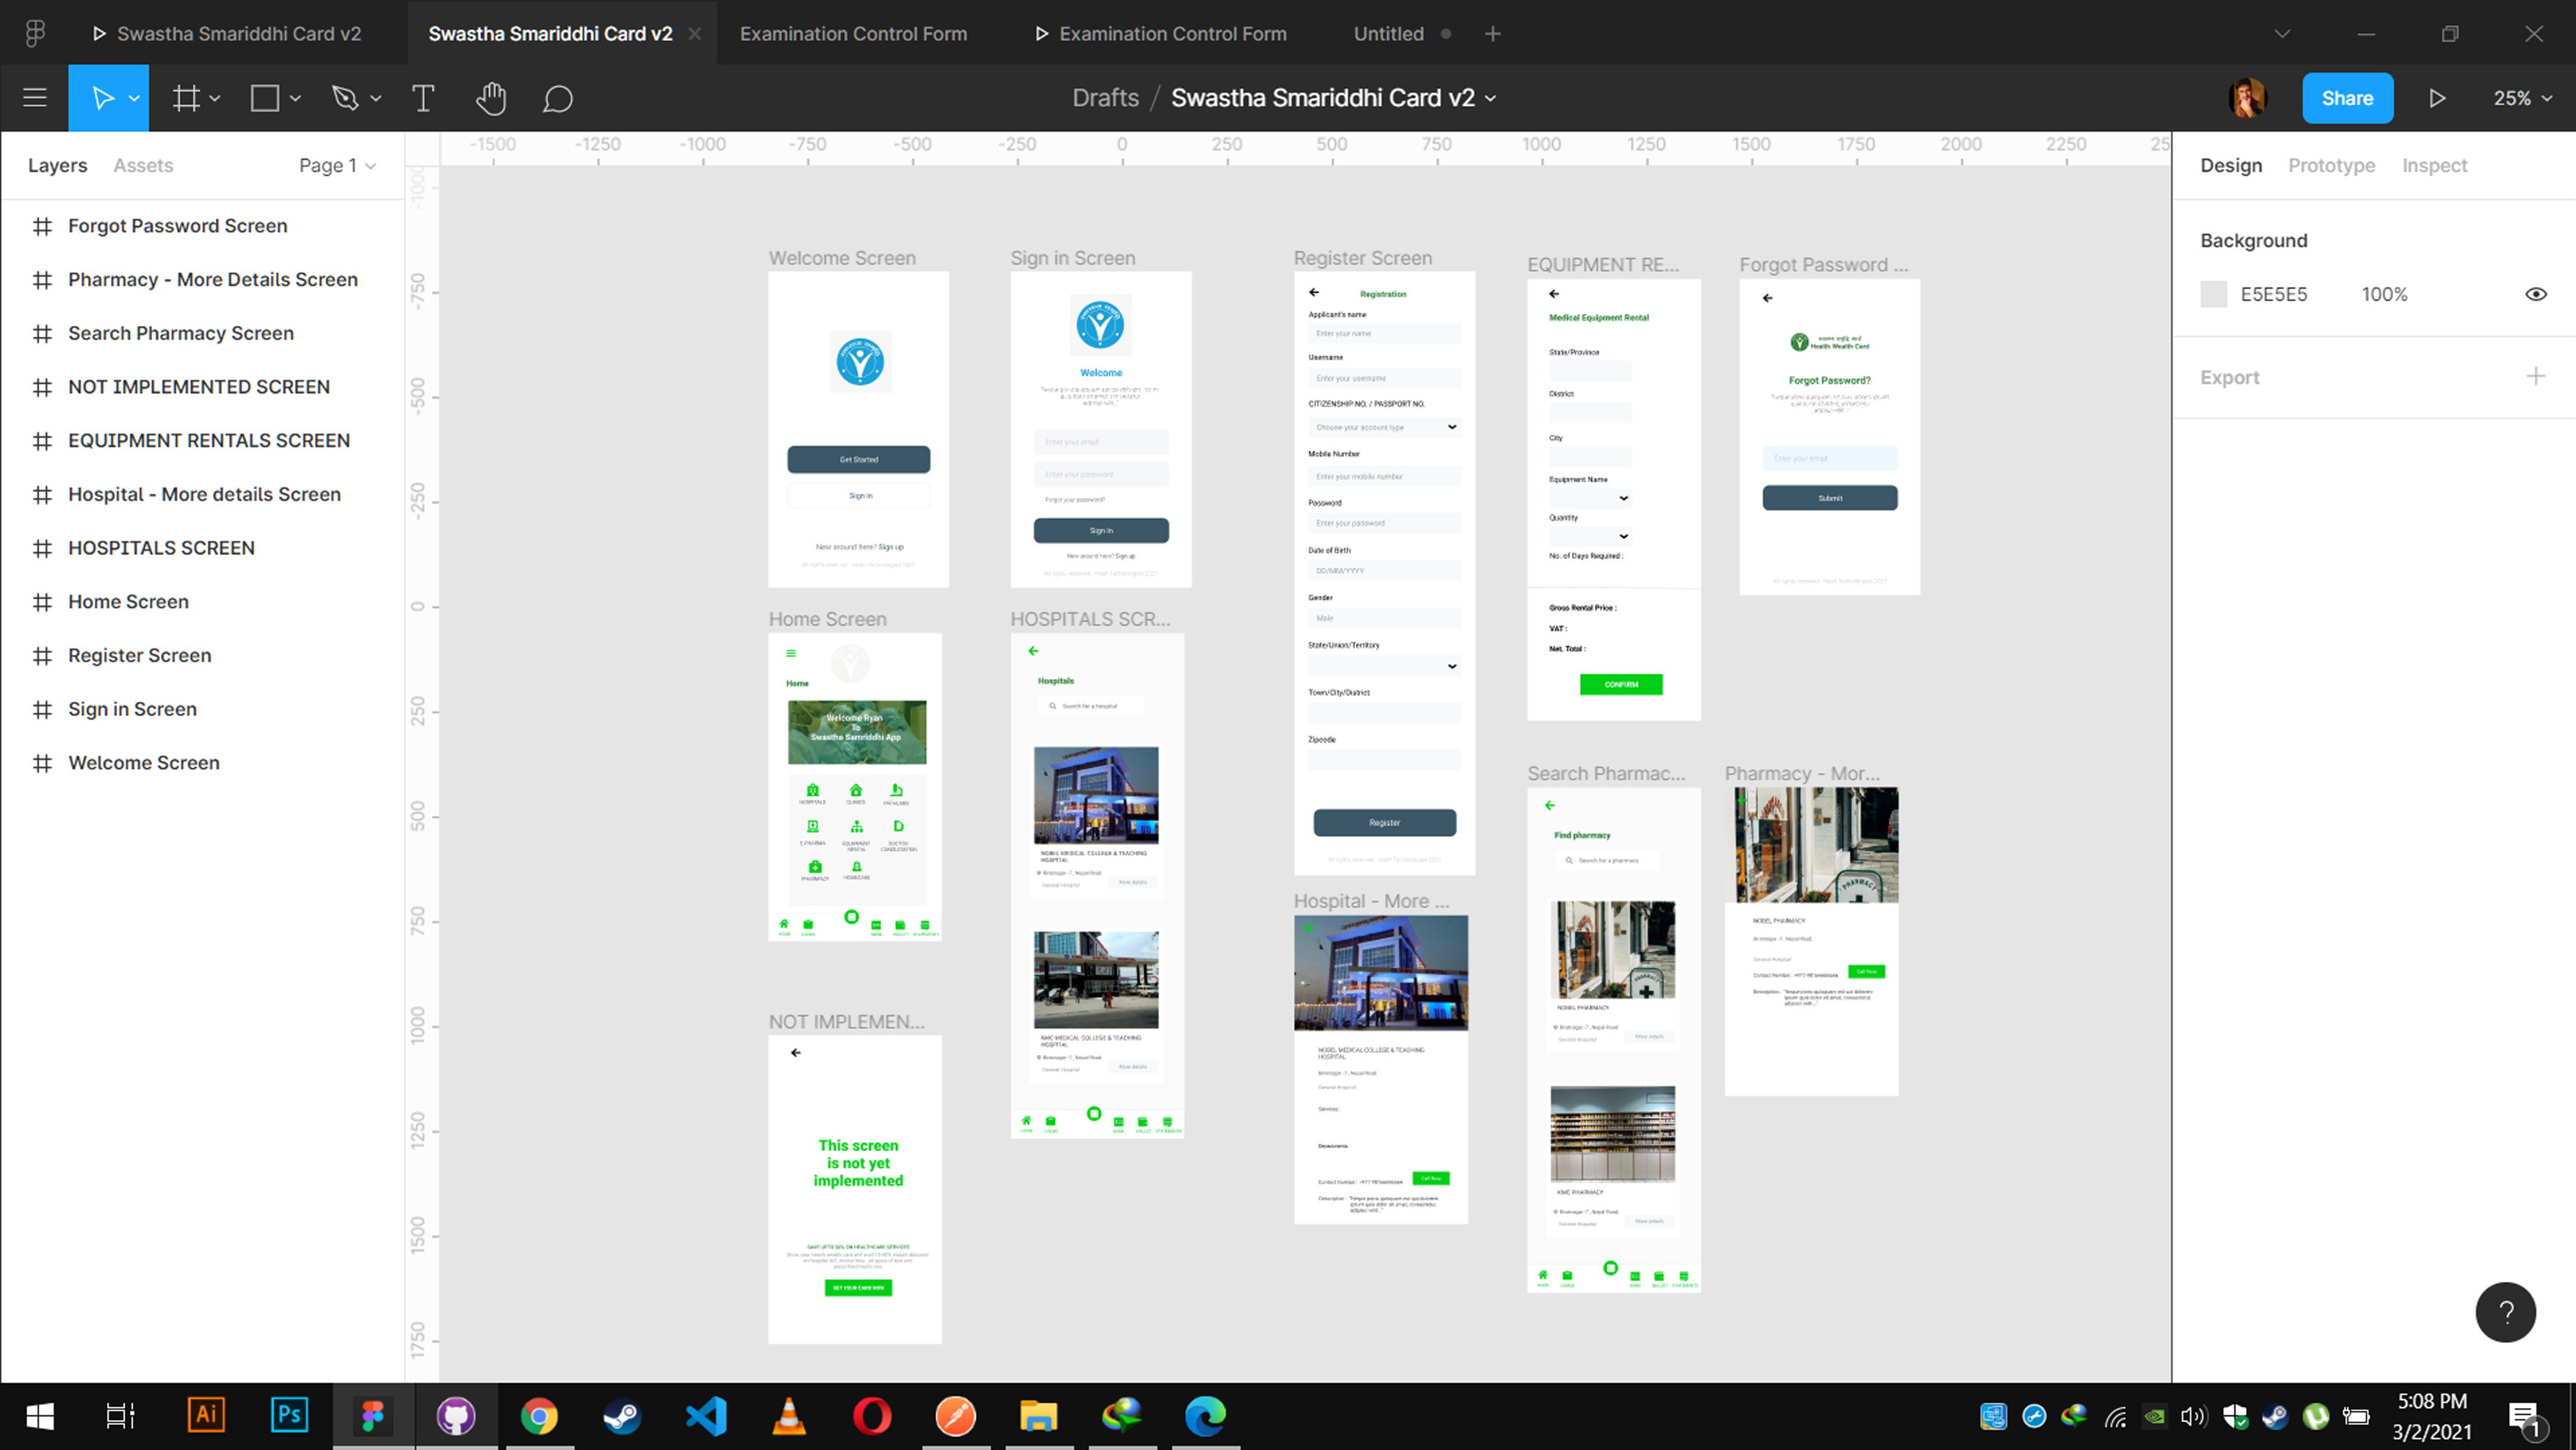Open Illustrator from the taskbar
This screenshot has height=1450, width=2576.
[x=206, y=1414]
